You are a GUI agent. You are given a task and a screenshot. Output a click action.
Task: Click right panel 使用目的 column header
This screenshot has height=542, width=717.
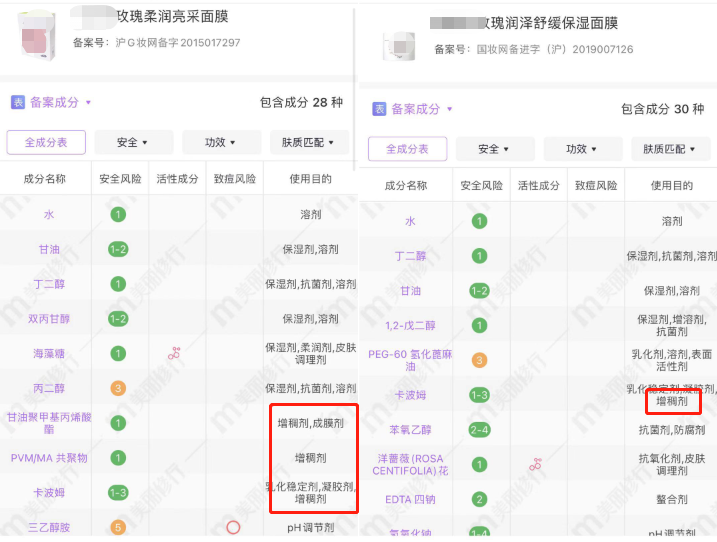pyautogui.click(x=672, y=185)
